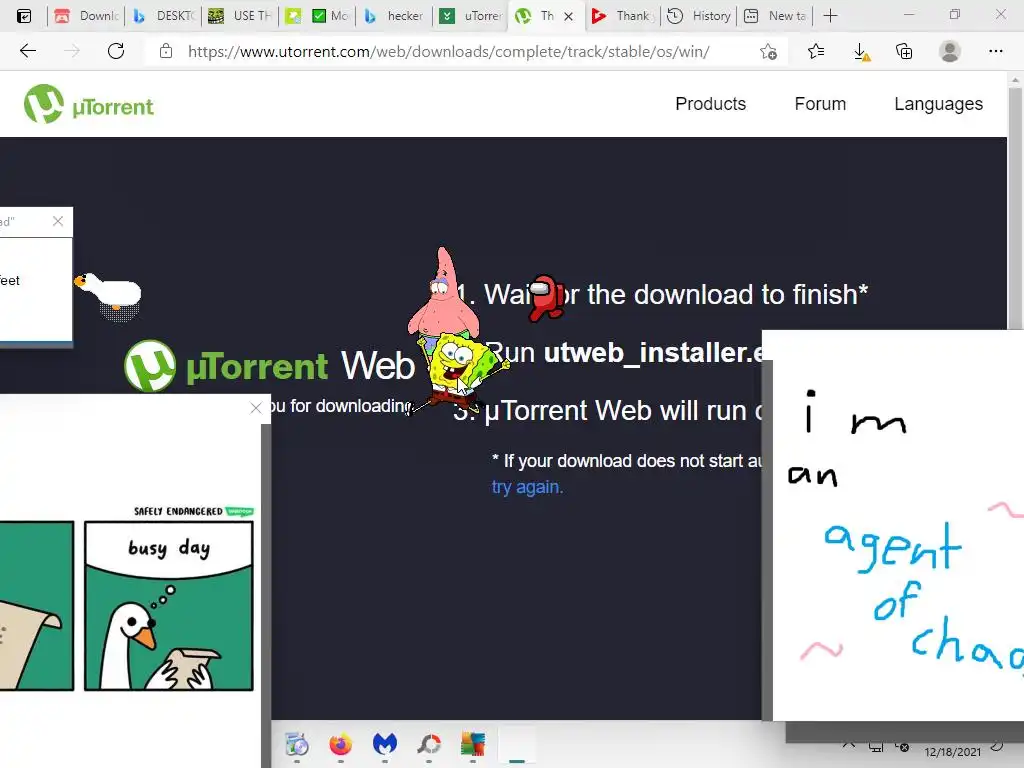Image resolution: width=1024 pixels, height=768 pixels.
Task: Click the active taskbar app with teal underline
Action: tap(517, 746)
